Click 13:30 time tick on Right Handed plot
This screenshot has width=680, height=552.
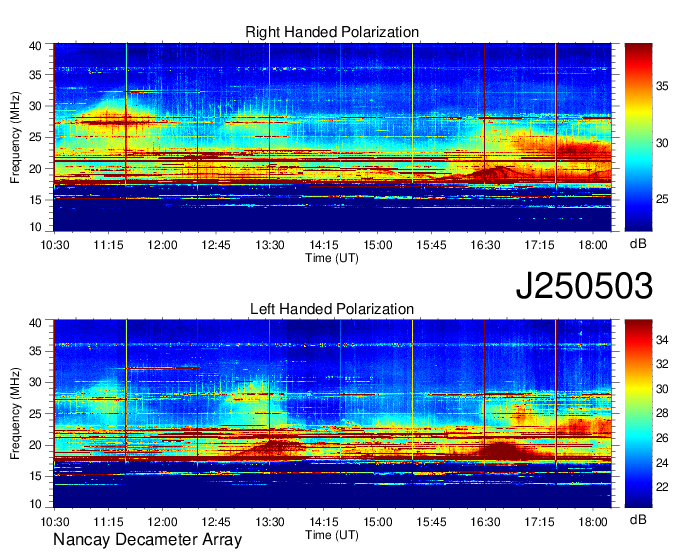[x=270, y=245]
